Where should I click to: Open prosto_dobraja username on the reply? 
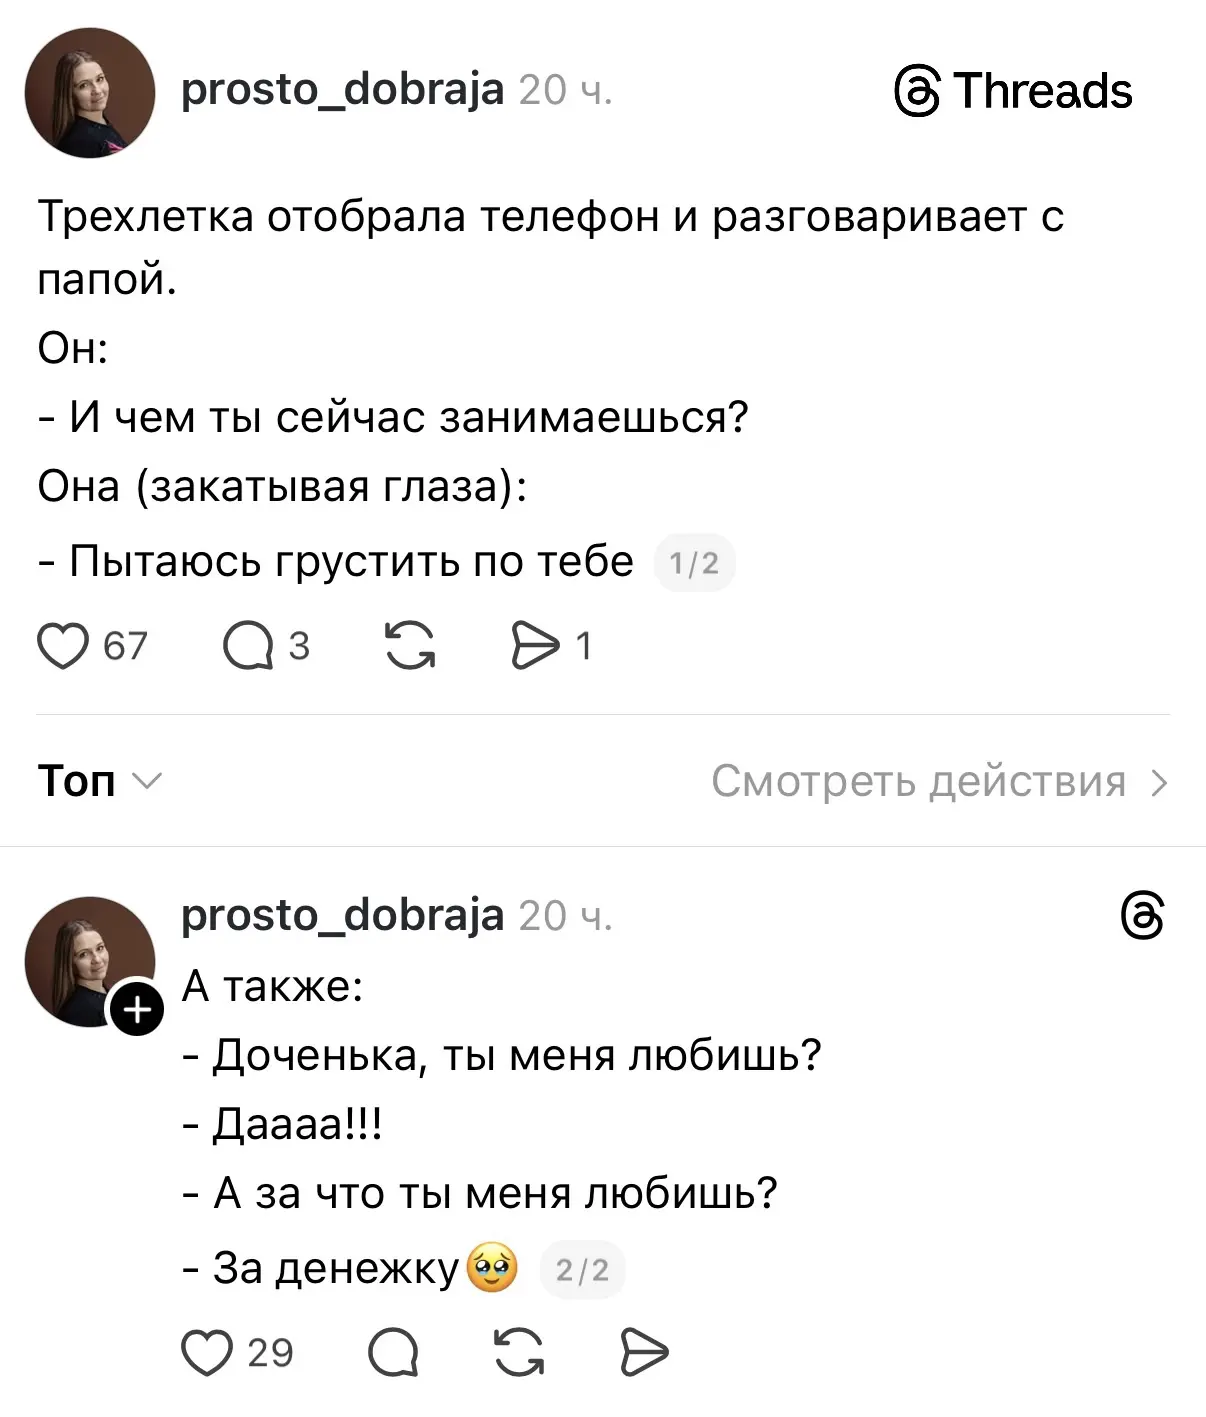[x=342, y=915]
